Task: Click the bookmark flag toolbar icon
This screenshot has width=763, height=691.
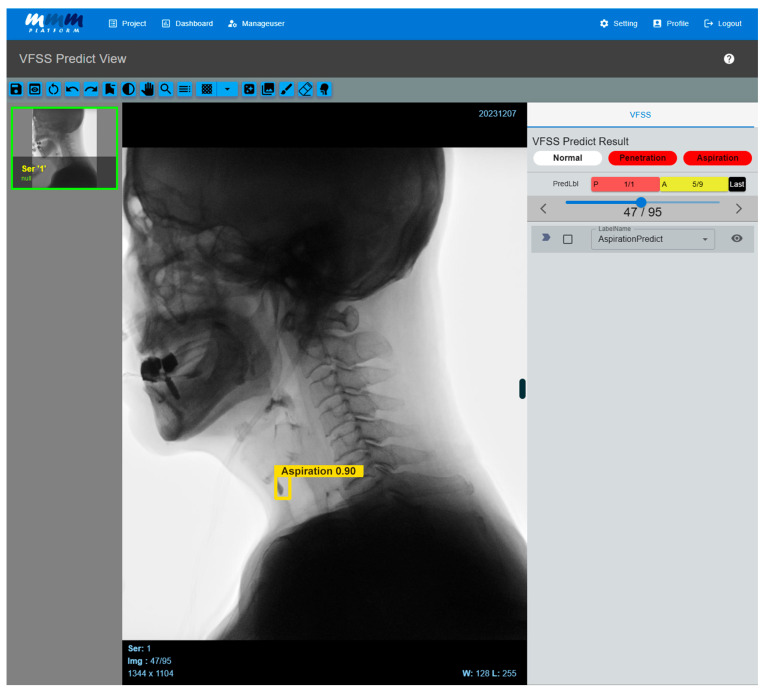Action: [x=110, y=89]
